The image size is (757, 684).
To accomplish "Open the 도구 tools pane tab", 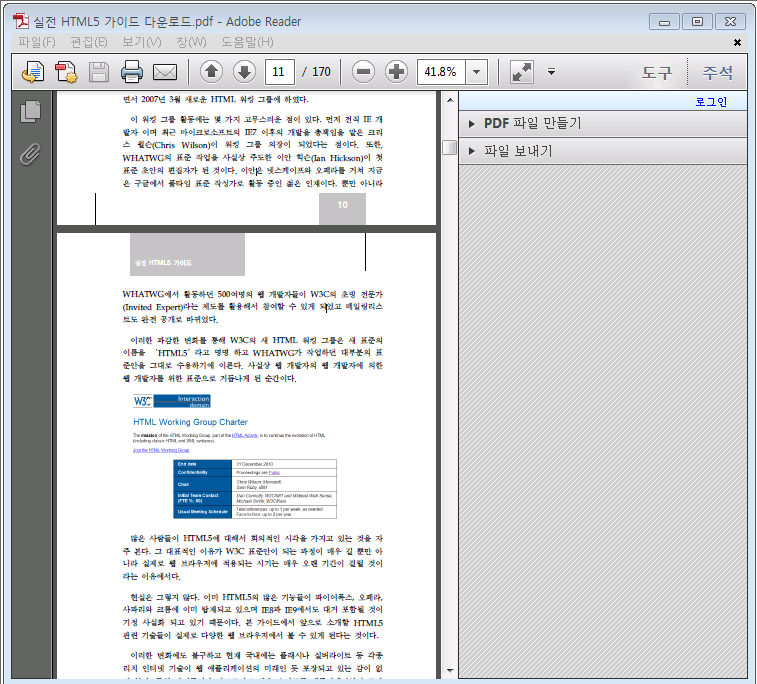I will coord(657,73).
